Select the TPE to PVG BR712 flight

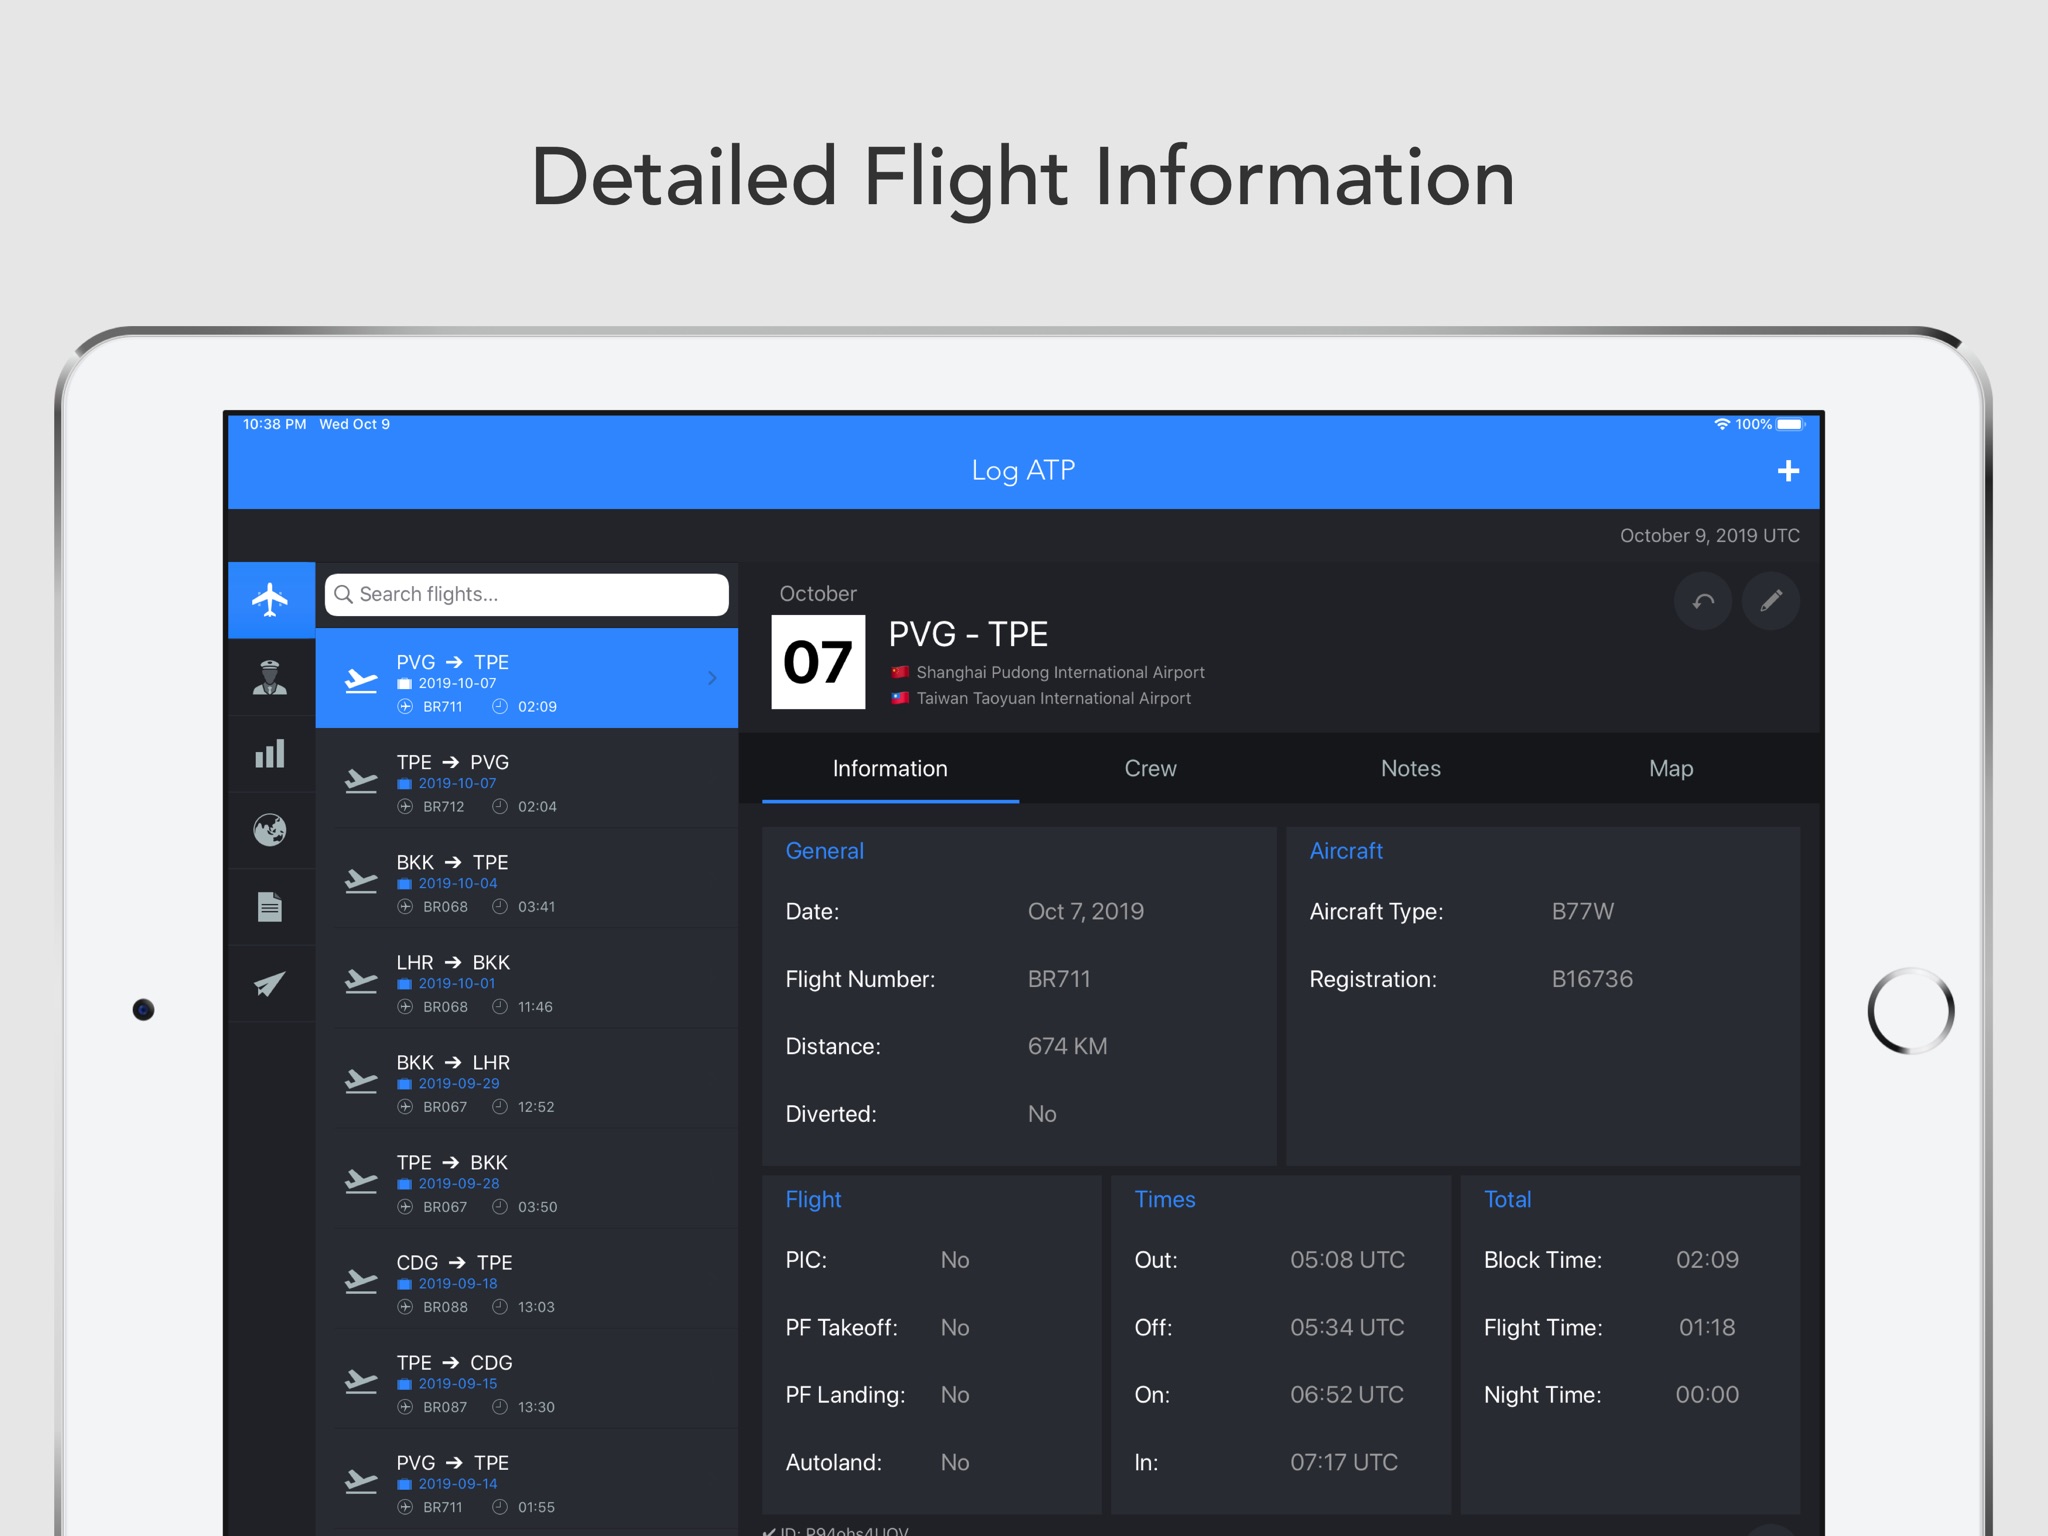tap(527, 782)
